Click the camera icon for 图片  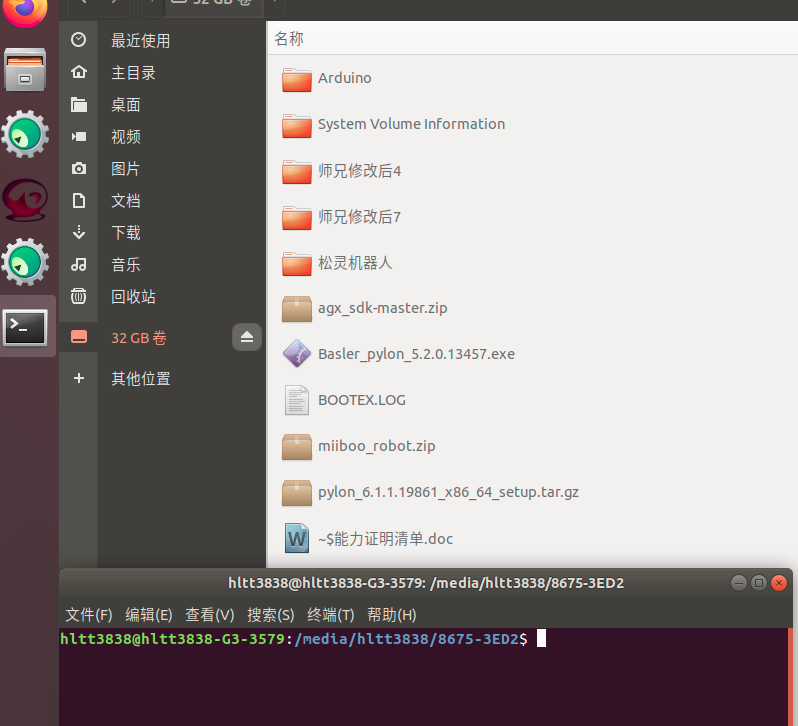[78, 168]
